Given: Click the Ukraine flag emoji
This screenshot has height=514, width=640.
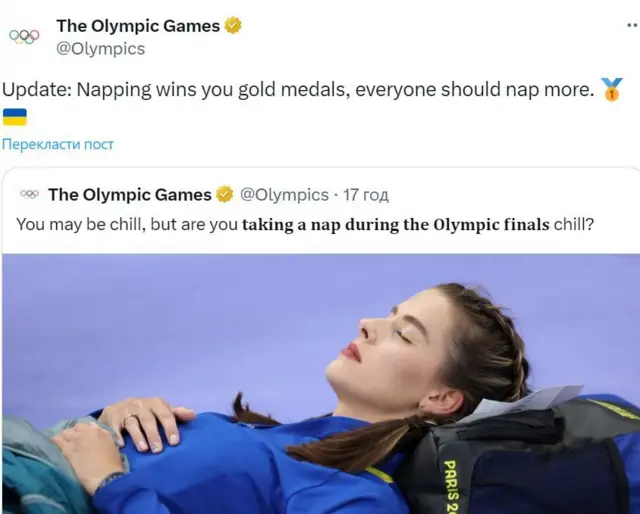Looking at the screenshot, I should point(14,117).
